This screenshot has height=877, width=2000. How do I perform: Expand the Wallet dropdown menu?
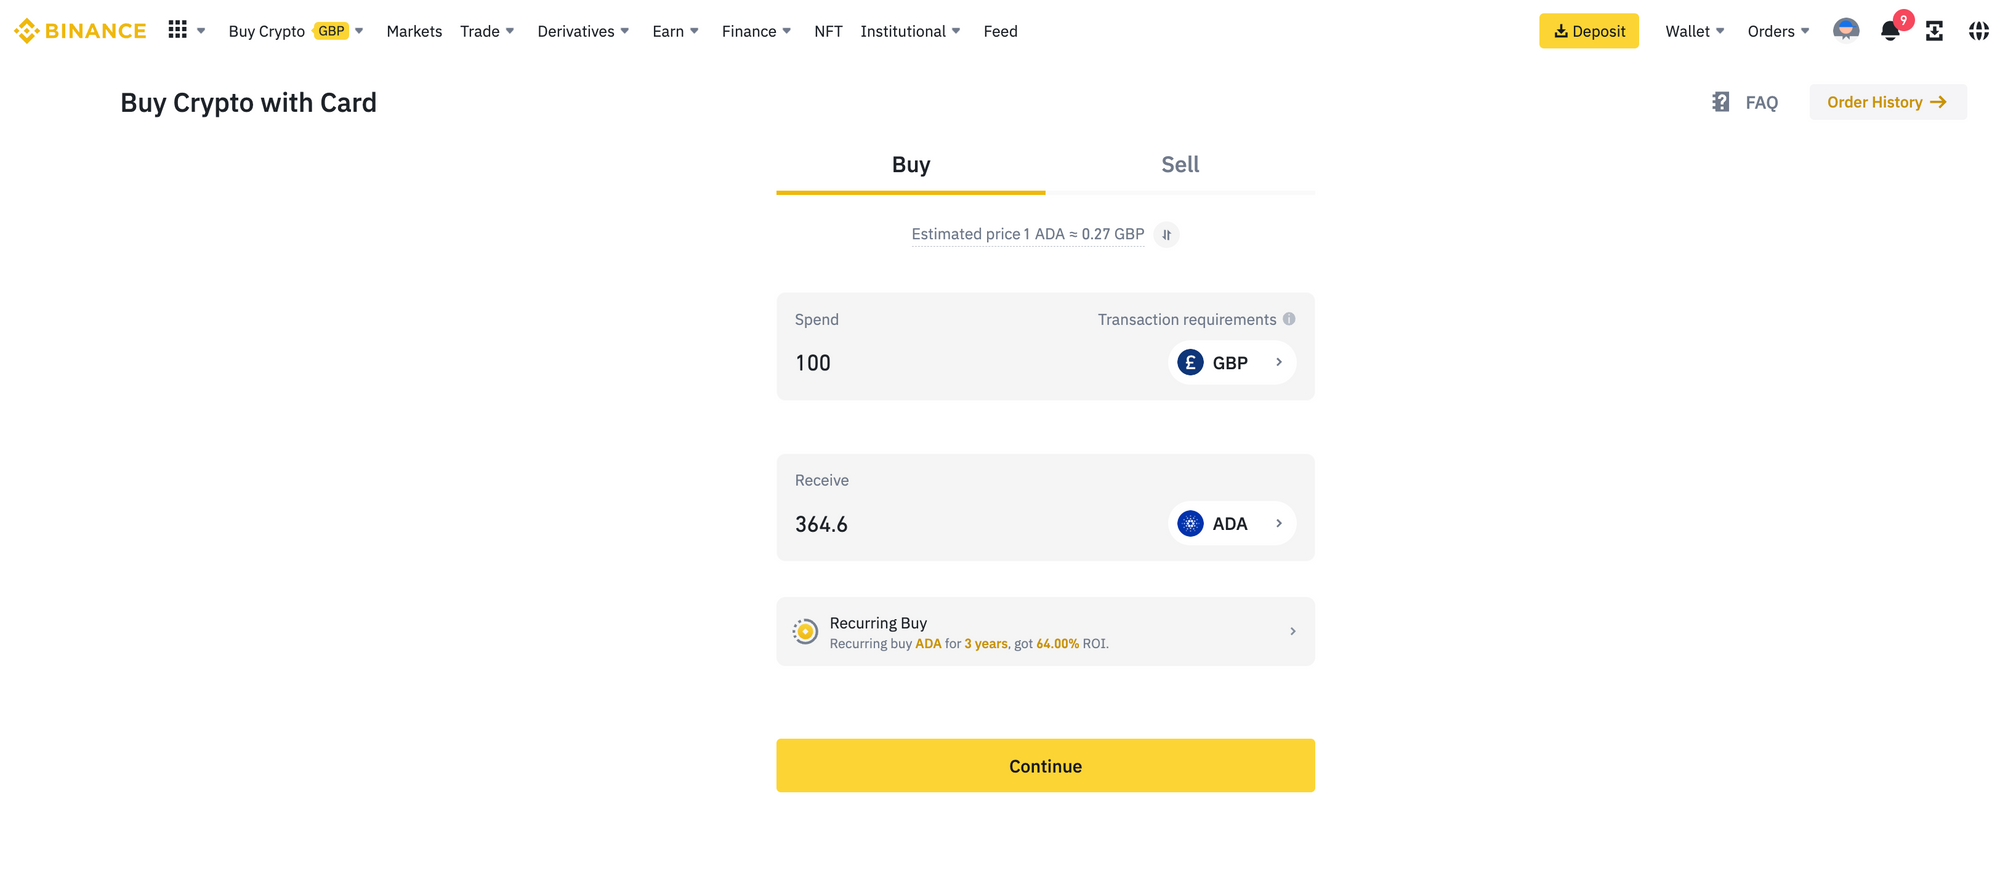coord(1695,31)
